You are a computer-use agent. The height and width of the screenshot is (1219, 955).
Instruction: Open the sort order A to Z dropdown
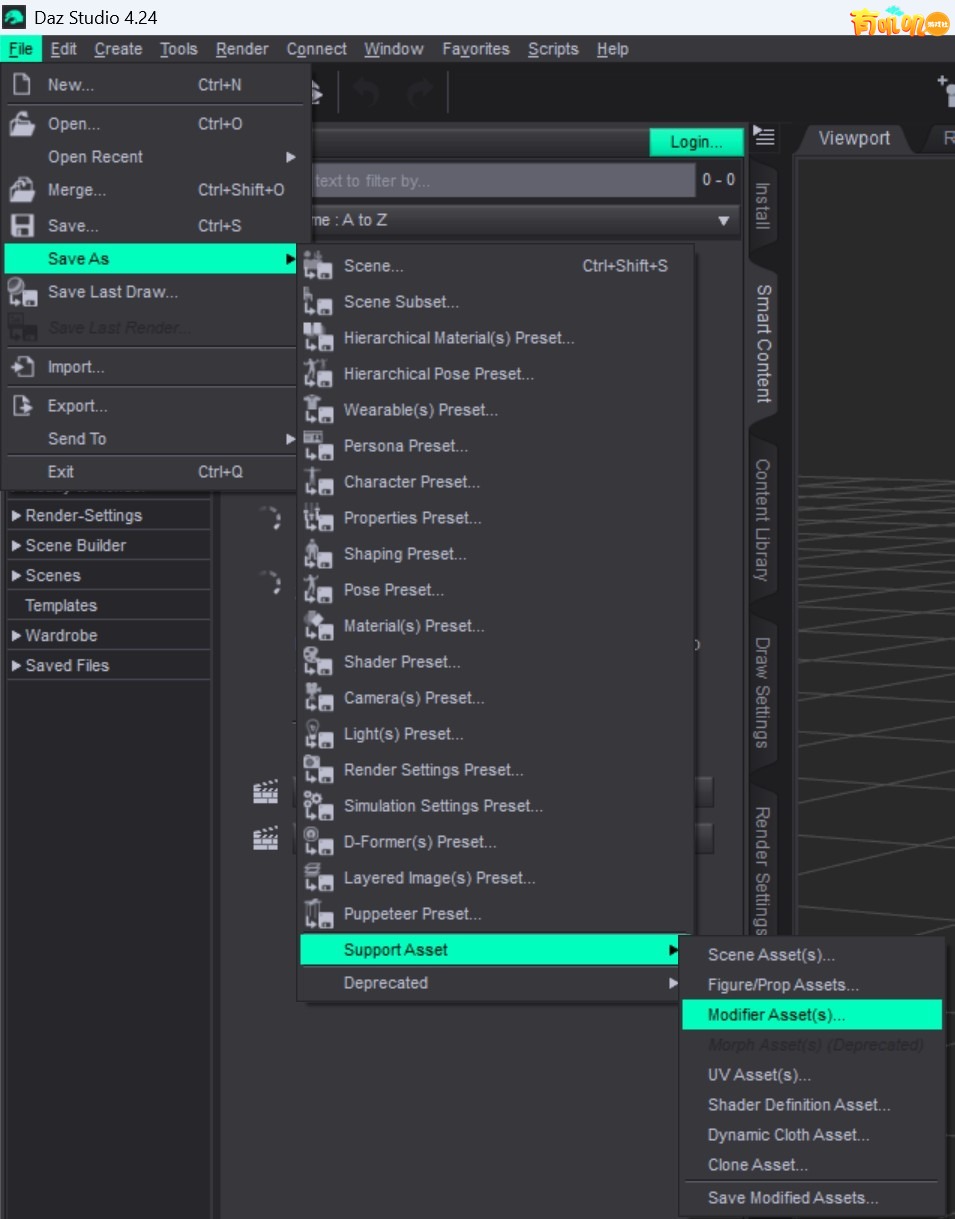[722, 220]
